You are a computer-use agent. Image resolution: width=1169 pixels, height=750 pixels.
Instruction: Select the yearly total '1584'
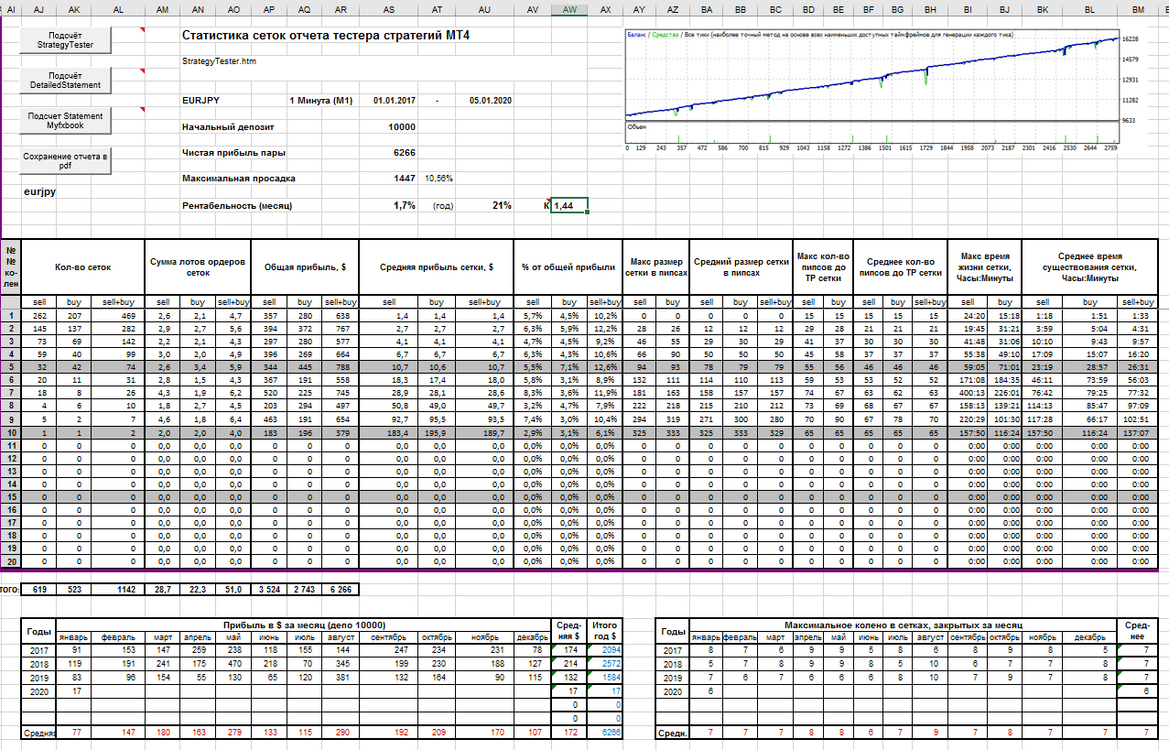click(x=605, y=678)
